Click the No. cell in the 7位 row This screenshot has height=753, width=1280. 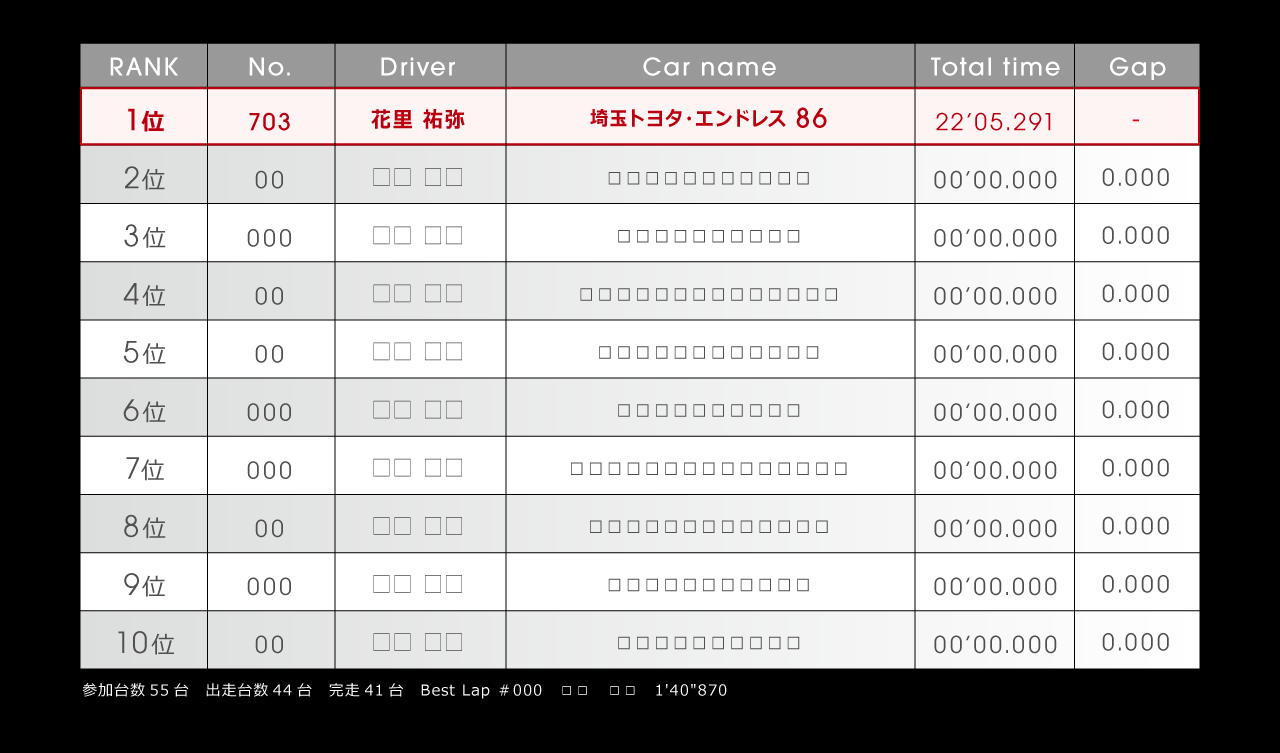(271, 465)
